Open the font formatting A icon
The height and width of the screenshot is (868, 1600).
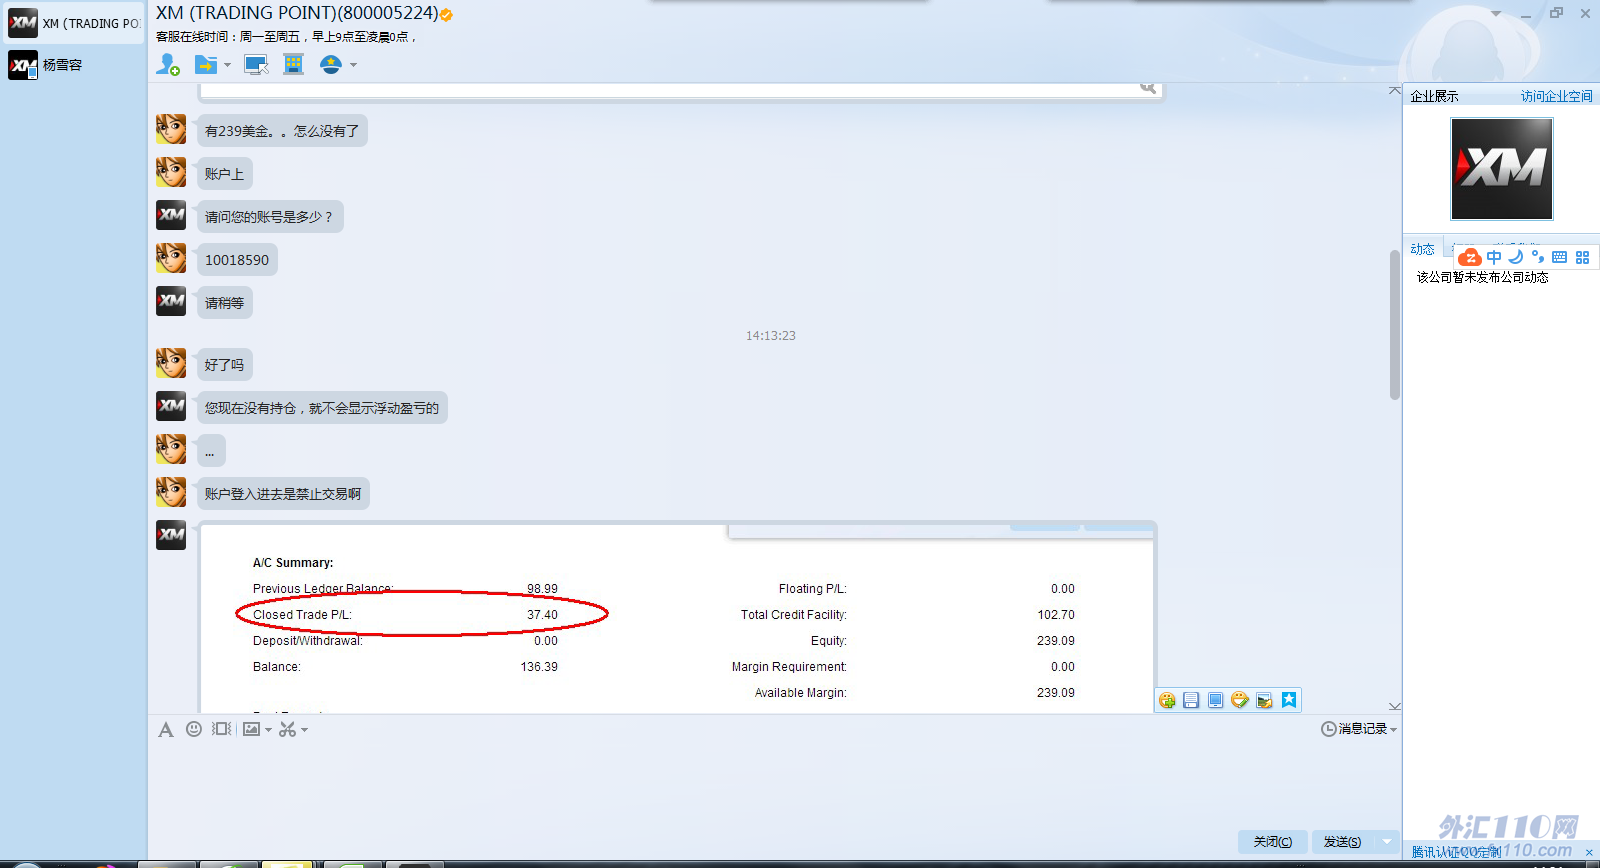pyautogui.click(x=166, y=730)
